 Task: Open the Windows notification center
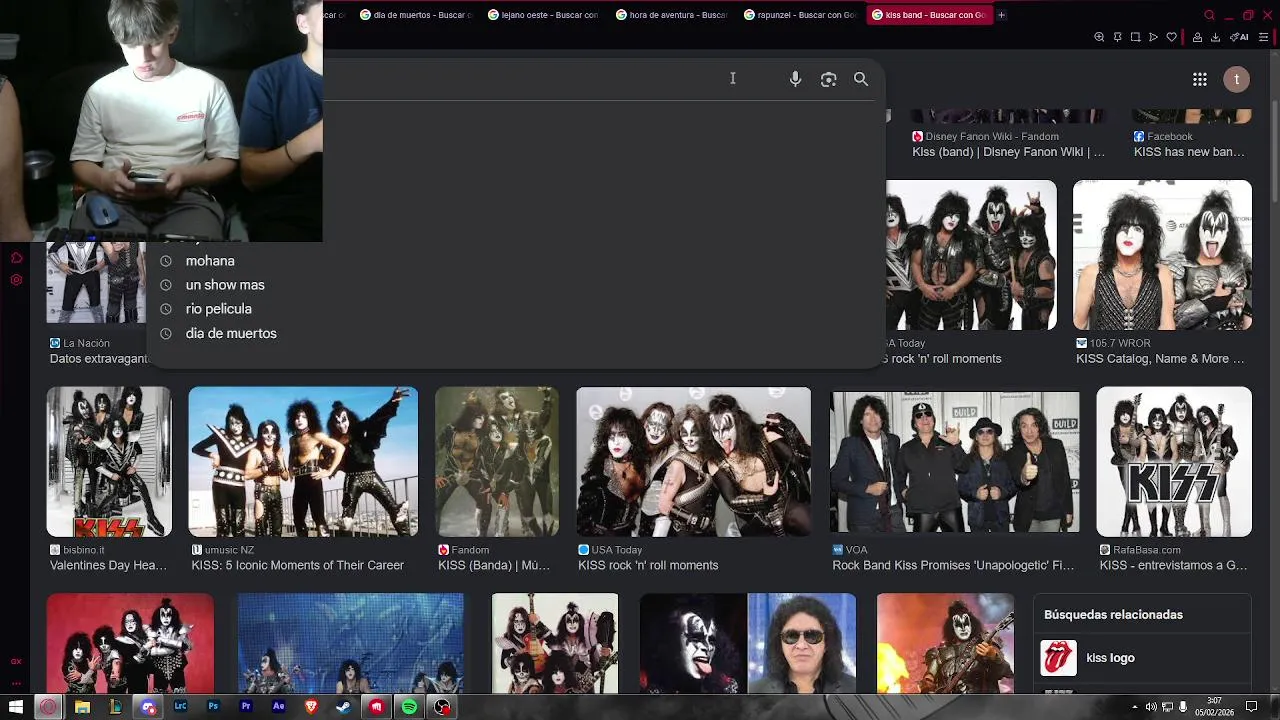pos(1251,707)
